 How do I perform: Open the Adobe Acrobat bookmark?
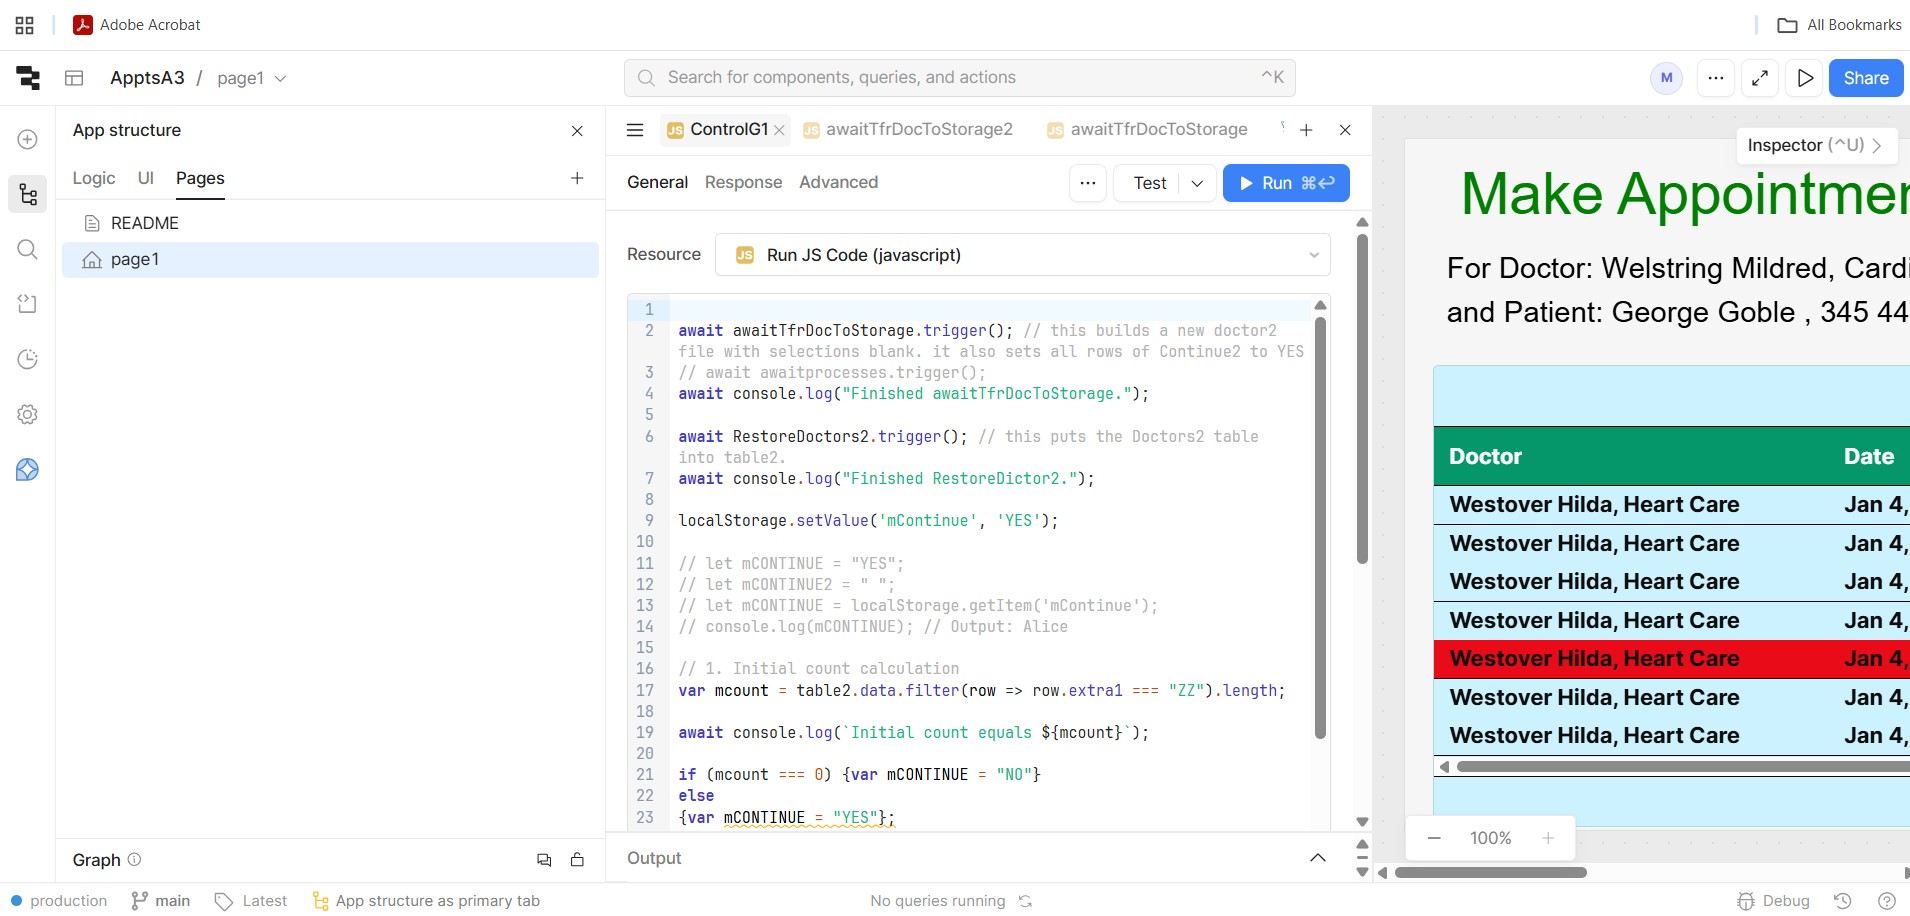(137, 25)
